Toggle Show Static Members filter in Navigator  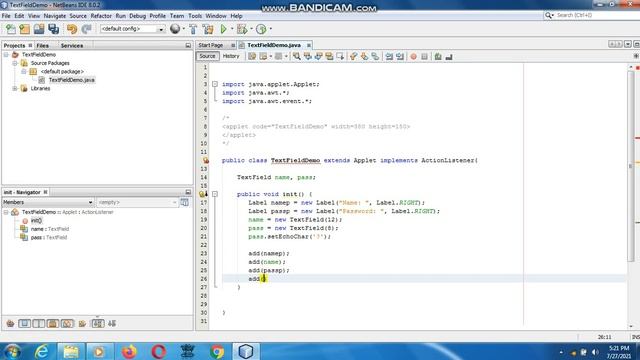(x=39, y=323)
